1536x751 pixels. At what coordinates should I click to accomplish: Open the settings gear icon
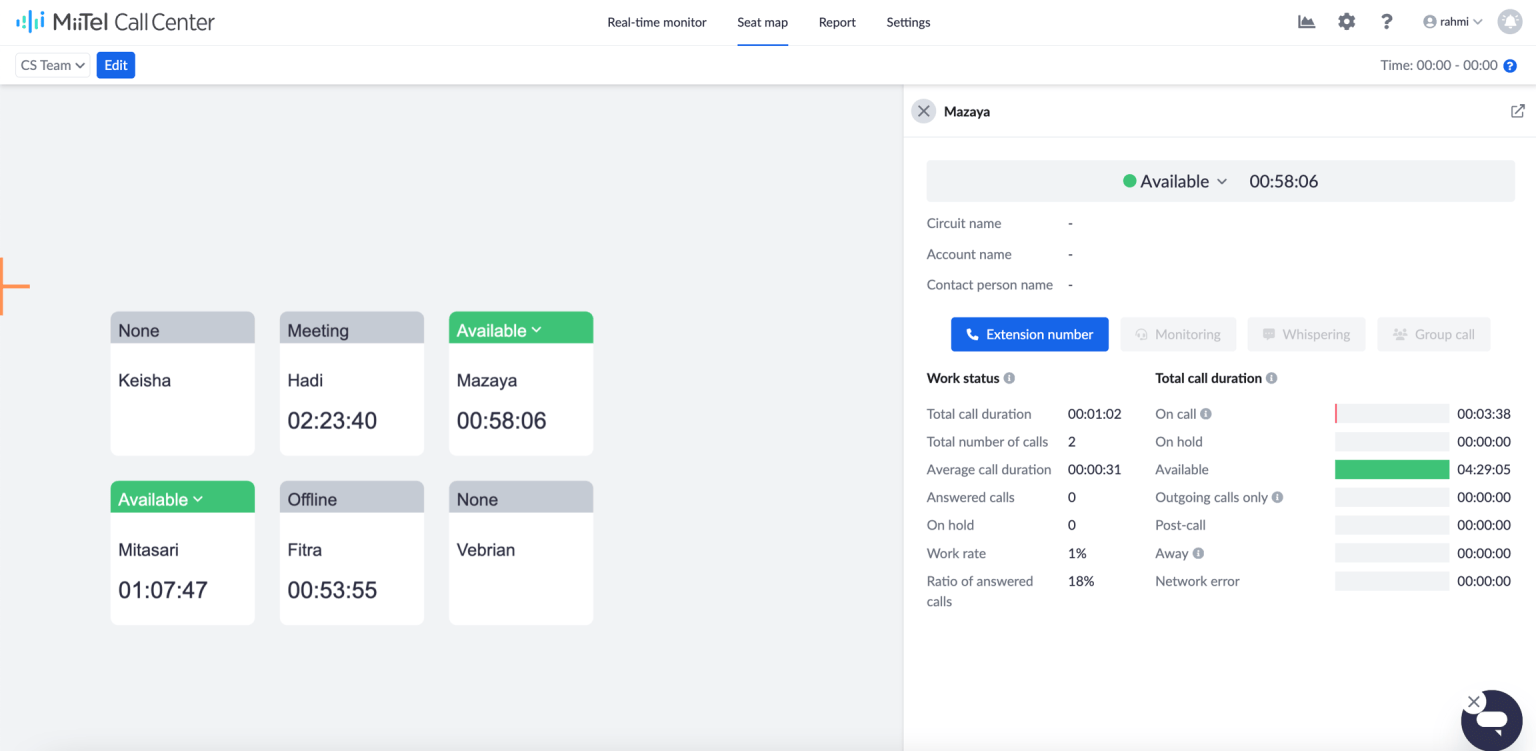1347,22
